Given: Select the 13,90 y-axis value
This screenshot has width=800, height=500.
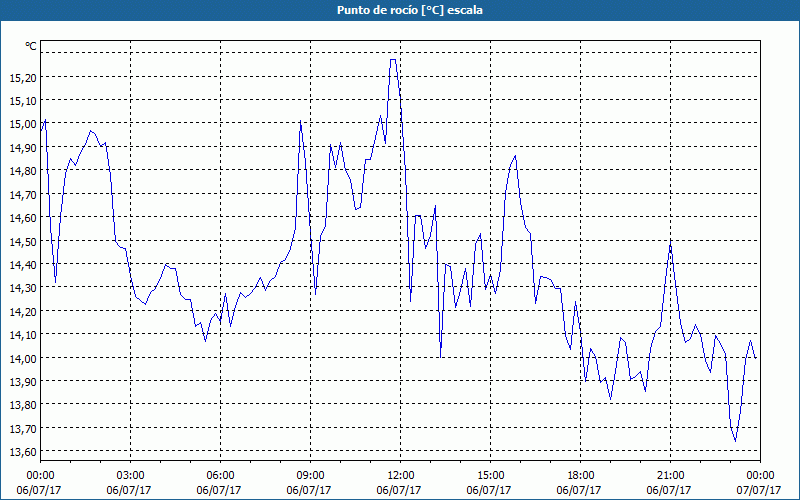Looking at the screenshot, I should [x=23, y=382].
